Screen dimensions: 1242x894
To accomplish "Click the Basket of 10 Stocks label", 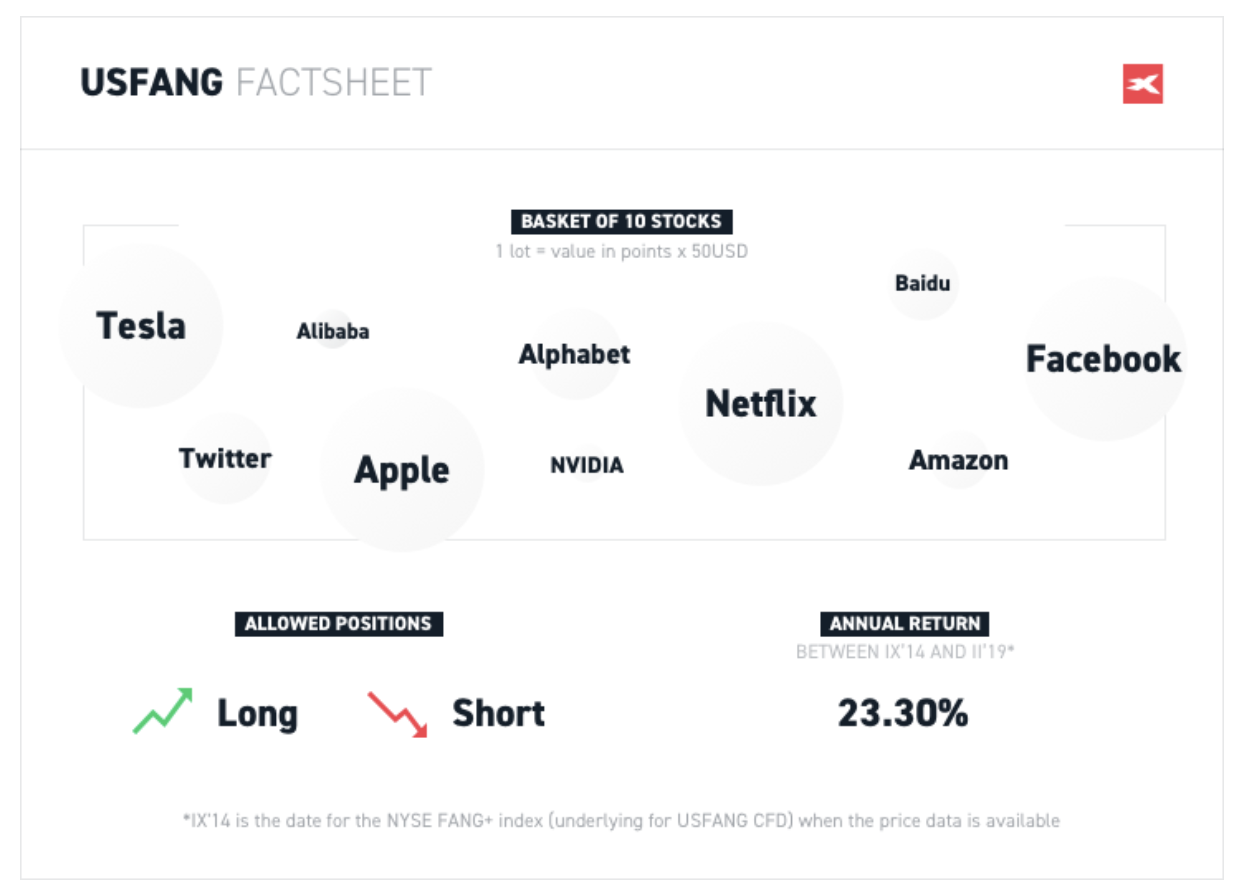I will [621, 221].
